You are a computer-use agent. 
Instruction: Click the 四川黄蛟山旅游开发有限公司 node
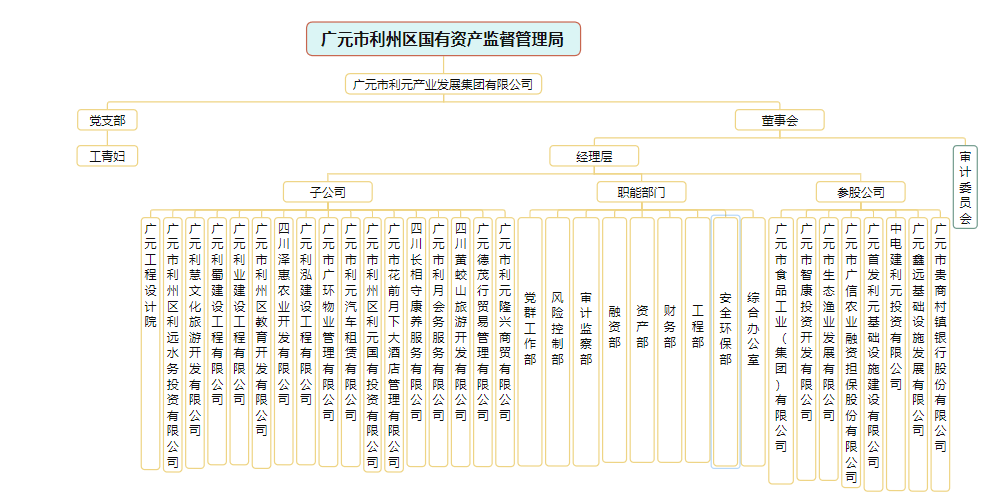[460, 340]
